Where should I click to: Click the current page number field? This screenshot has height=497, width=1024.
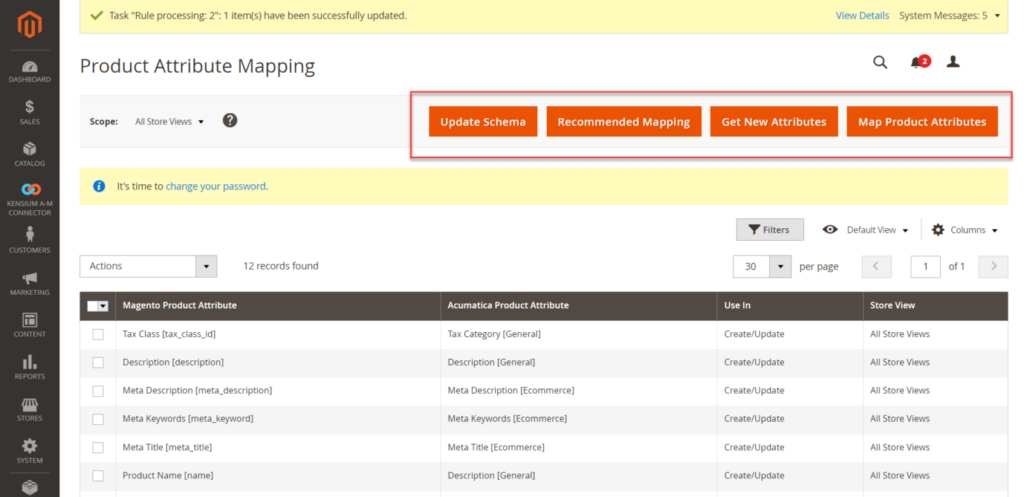(x=925, y=266)
